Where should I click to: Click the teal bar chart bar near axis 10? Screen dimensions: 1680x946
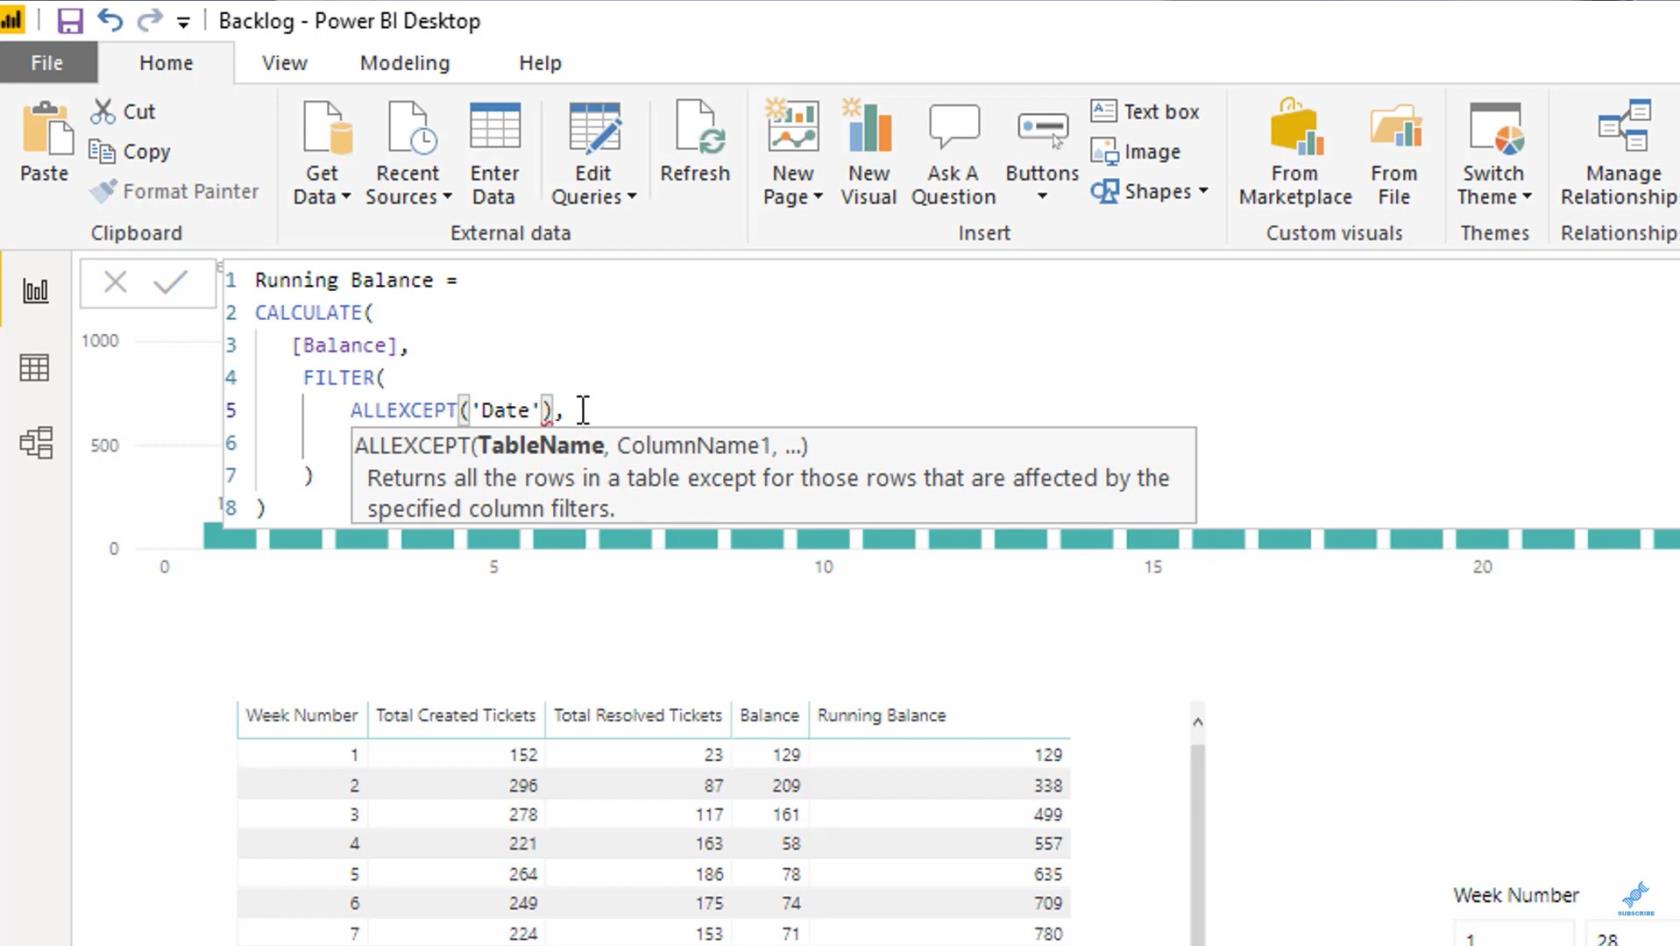[x=823, y=538]
